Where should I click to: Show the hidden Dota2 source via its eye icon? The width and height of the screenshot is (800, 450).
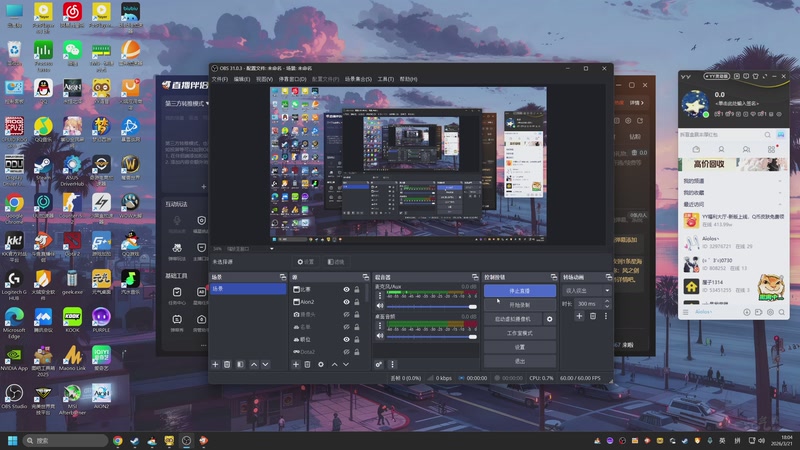coord(346,352)
